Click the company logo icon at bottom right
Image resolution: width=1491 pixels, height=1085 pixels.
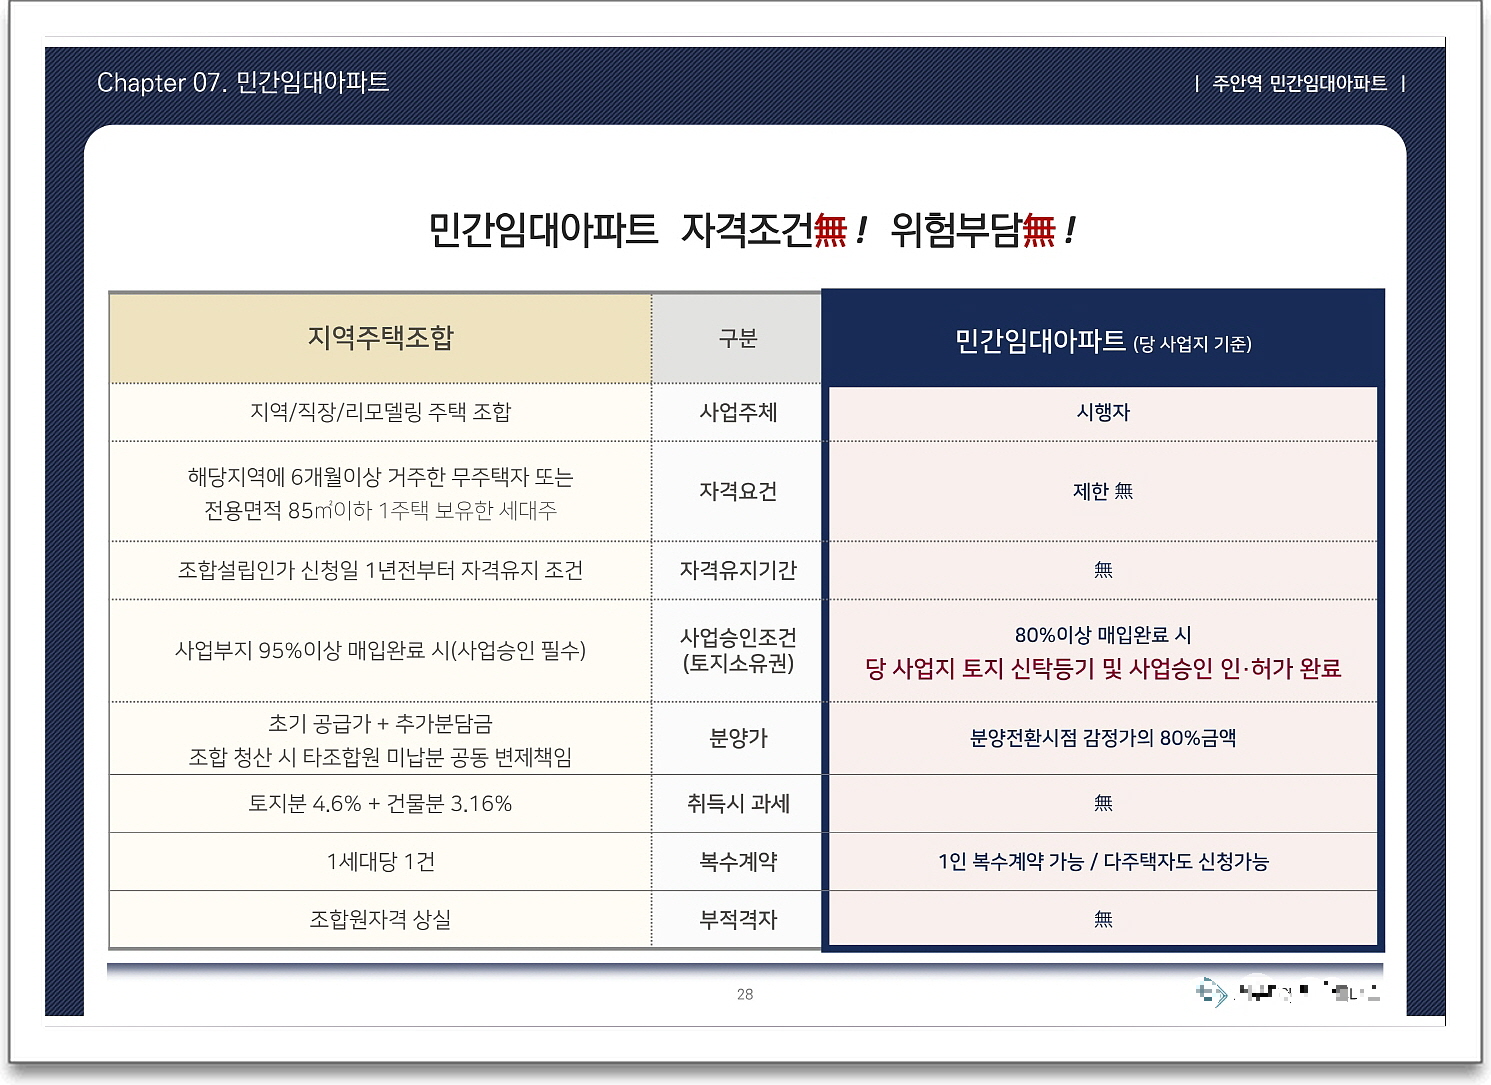1211,992
